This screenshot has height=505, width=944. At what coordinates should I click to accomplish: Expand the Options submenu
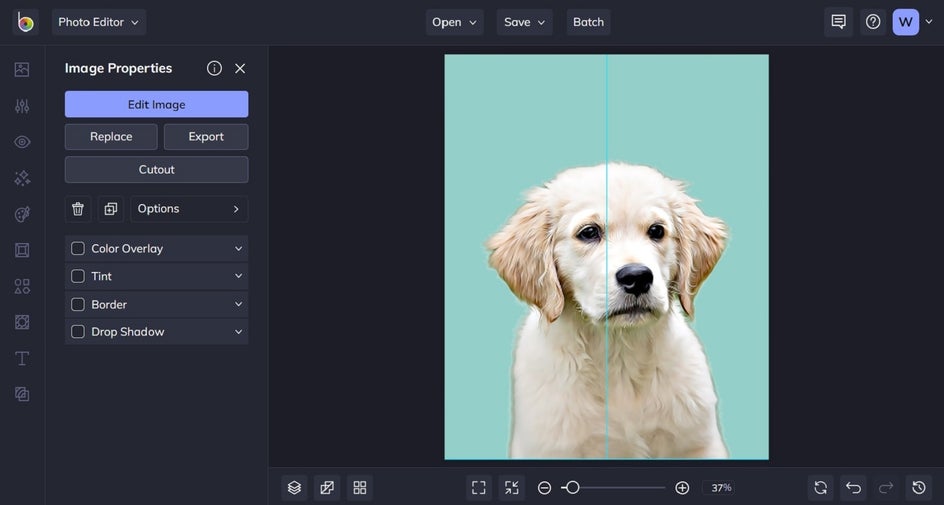coord(189,209)
